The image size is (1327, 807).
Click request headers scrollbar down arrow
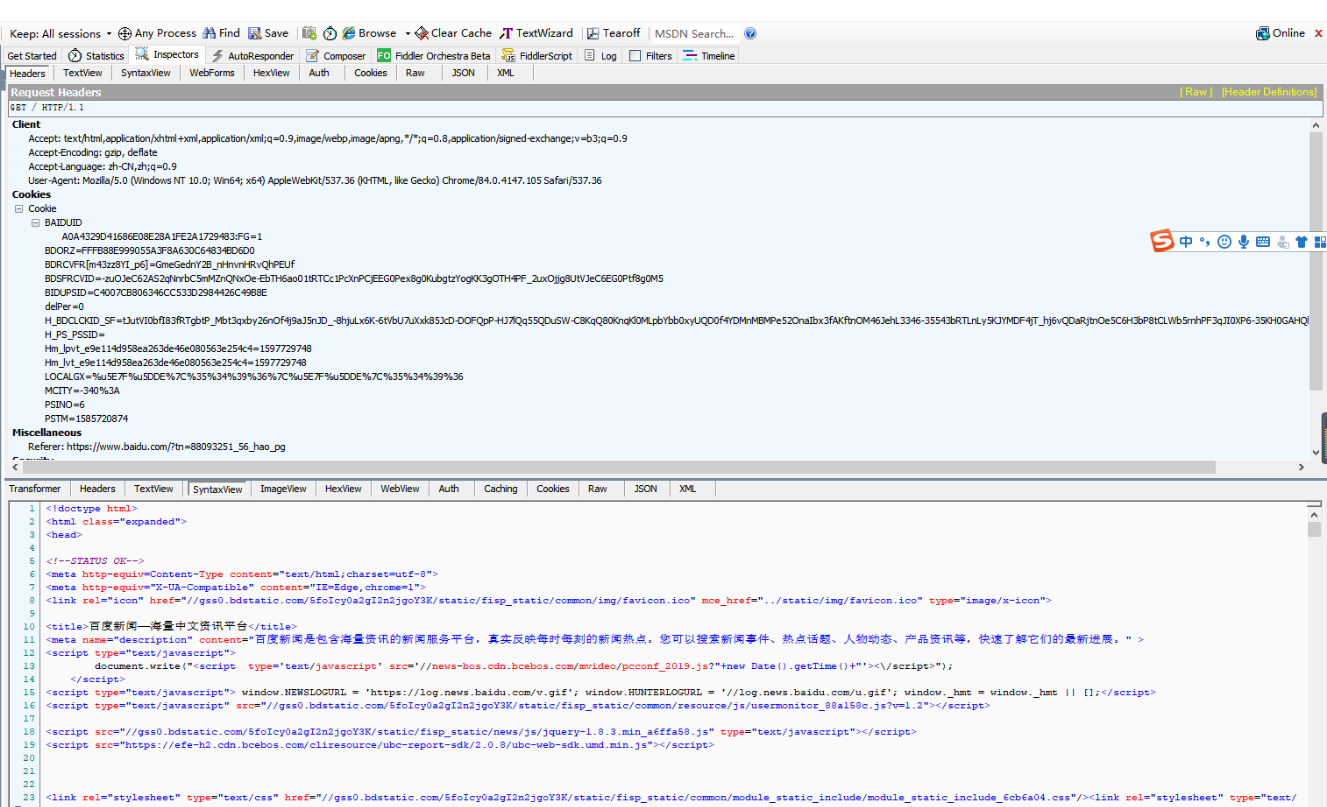[1316, 452]
